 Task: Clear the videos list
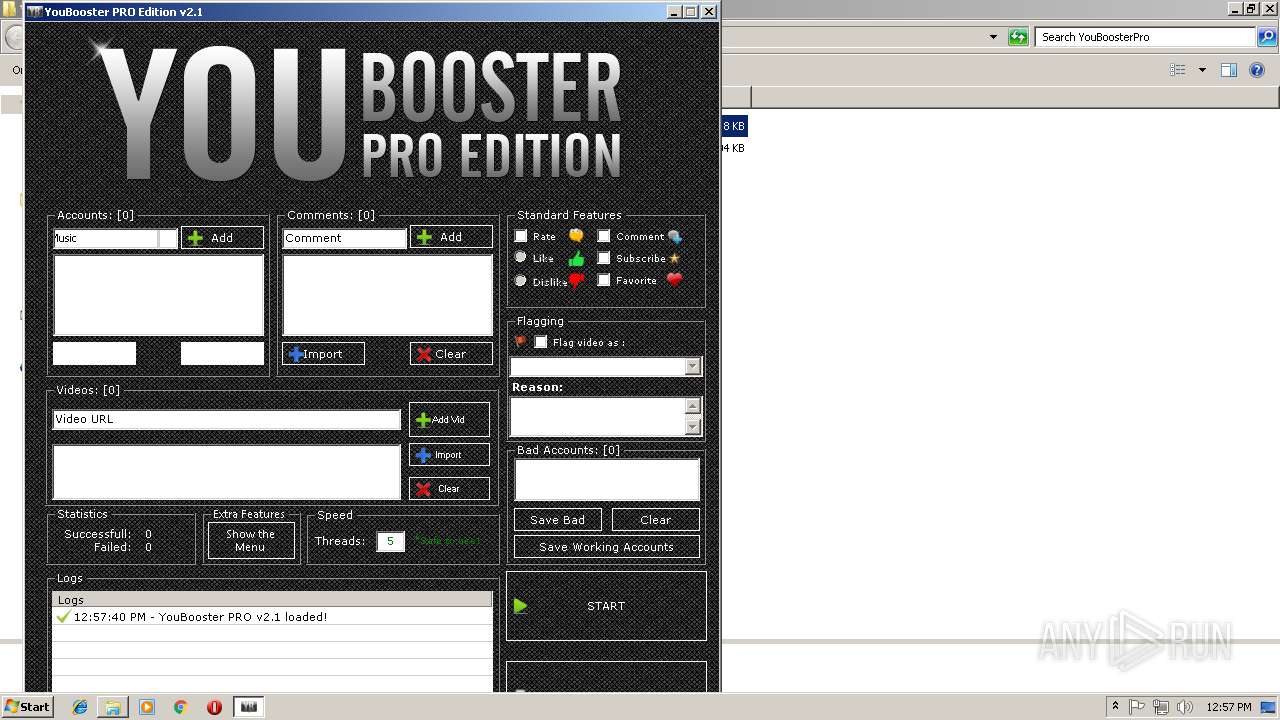[449, 489]
